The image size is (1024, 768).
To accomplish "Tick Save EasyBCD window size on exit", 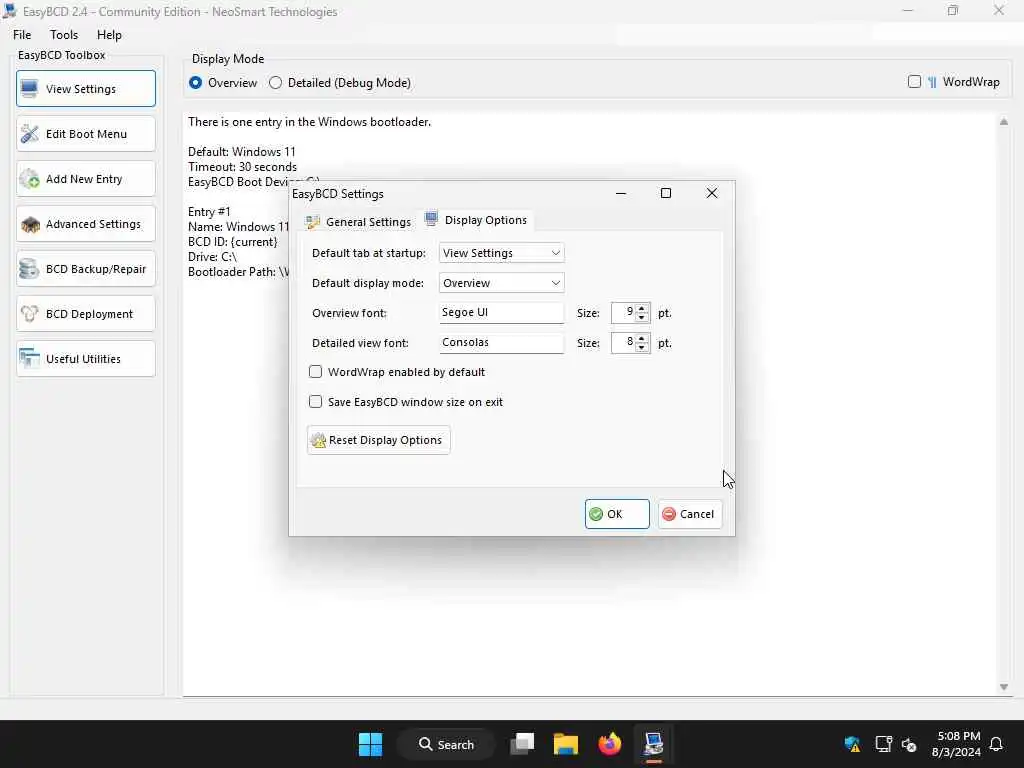I will pyautogui.click(x=315, y=402).
